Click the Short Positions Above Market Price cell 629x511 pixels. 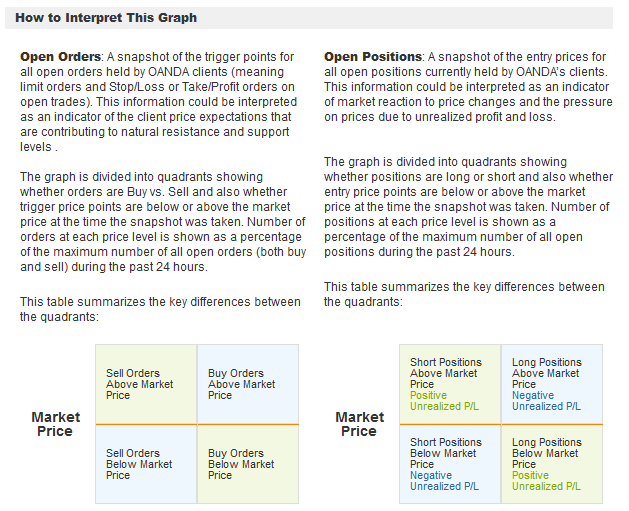[450, 384]
